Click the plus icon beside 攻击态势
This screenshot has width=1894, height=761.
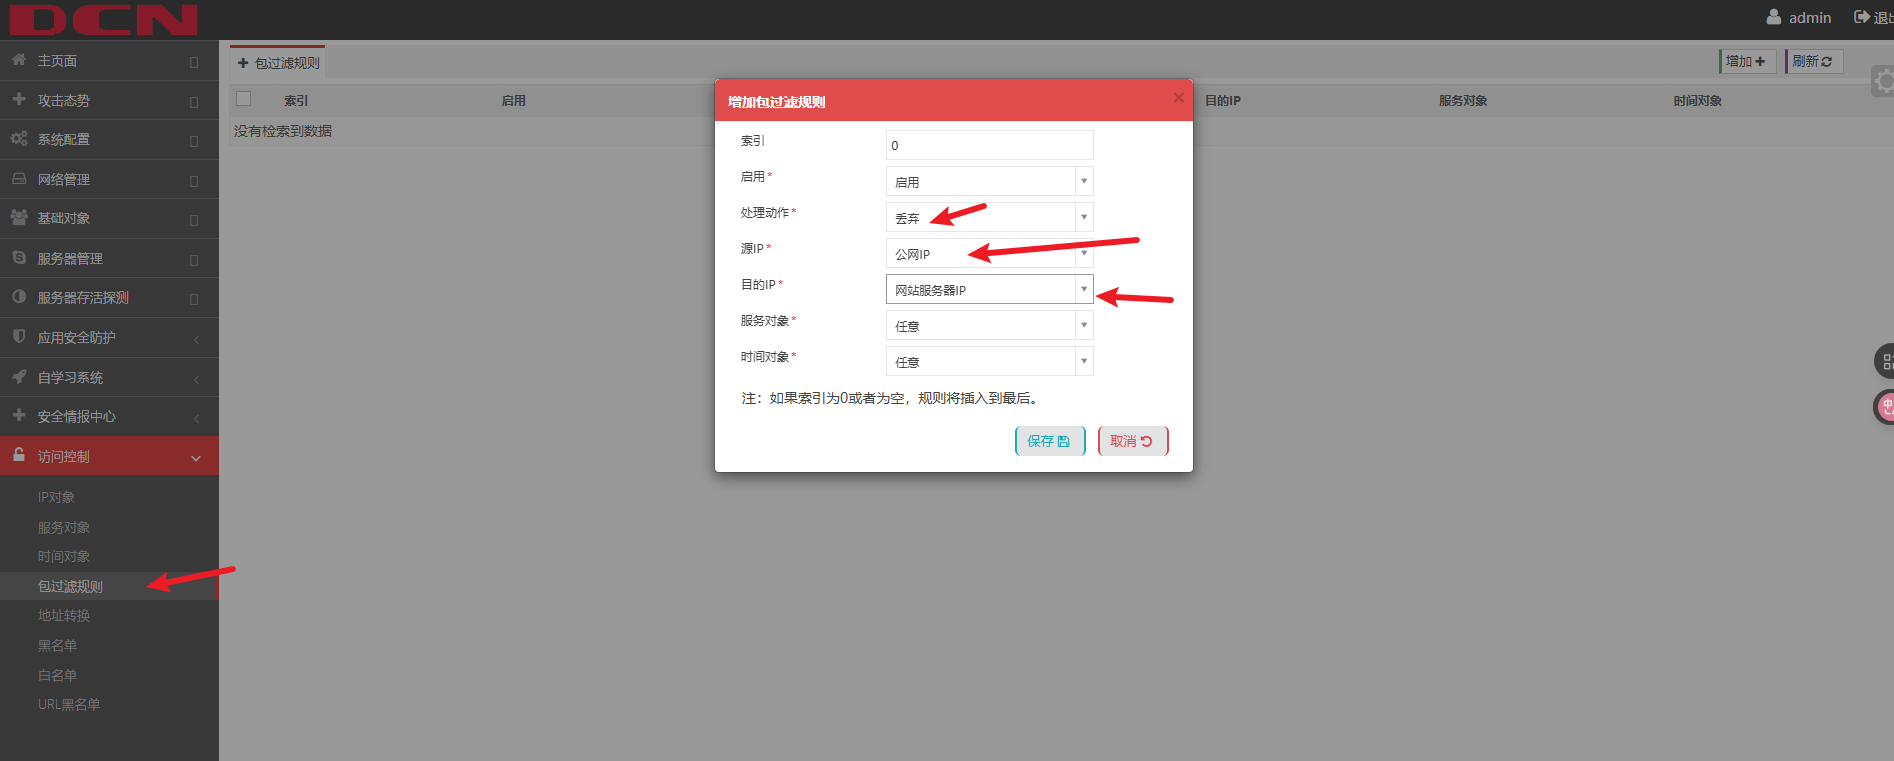[x=19, y=99]
